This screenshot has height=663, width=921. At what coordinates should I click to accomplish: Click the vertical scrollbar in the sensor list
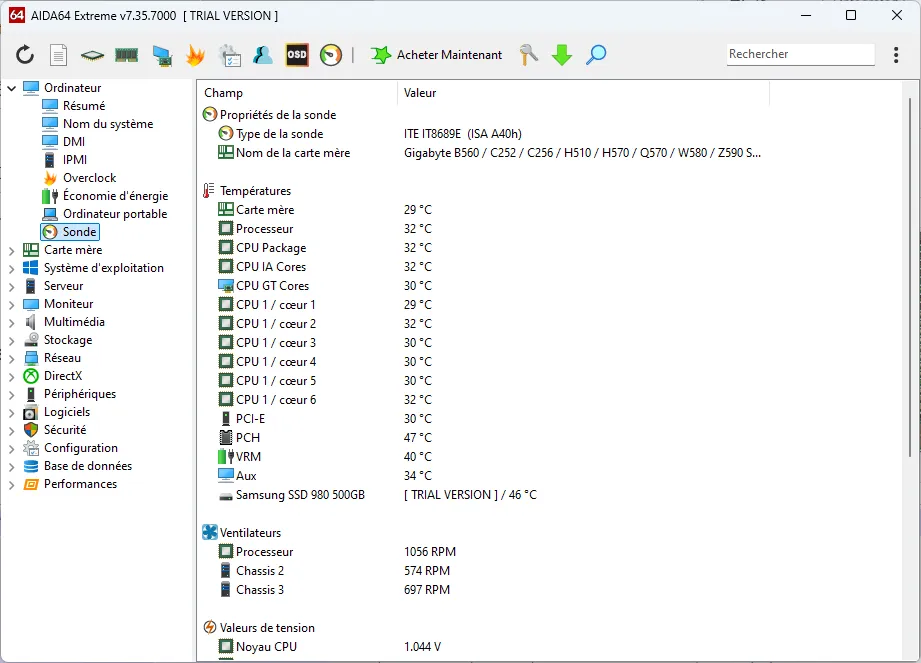tap(910, 278)
